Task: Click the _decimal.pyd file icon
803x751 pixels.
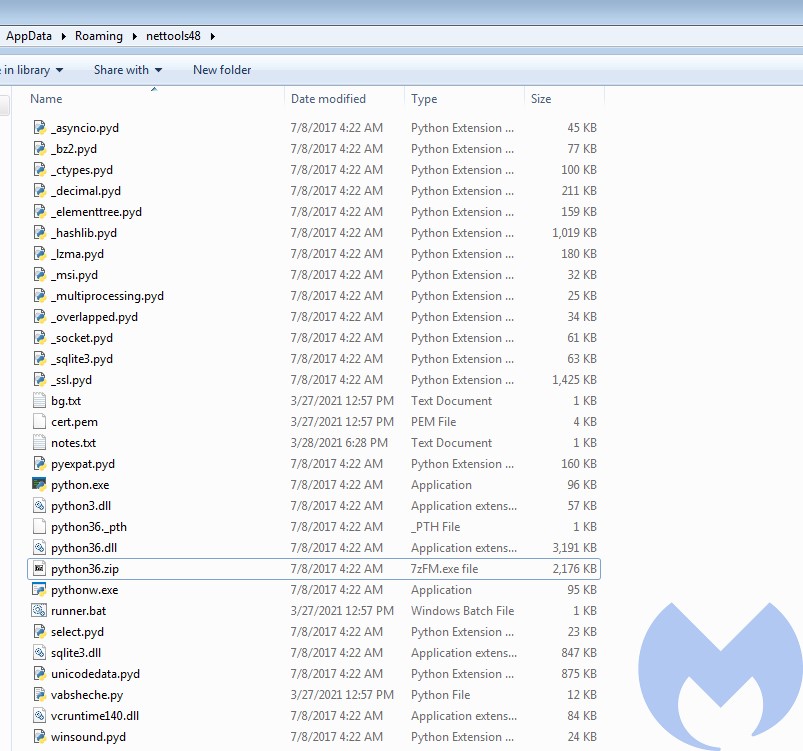Action: 39,190
